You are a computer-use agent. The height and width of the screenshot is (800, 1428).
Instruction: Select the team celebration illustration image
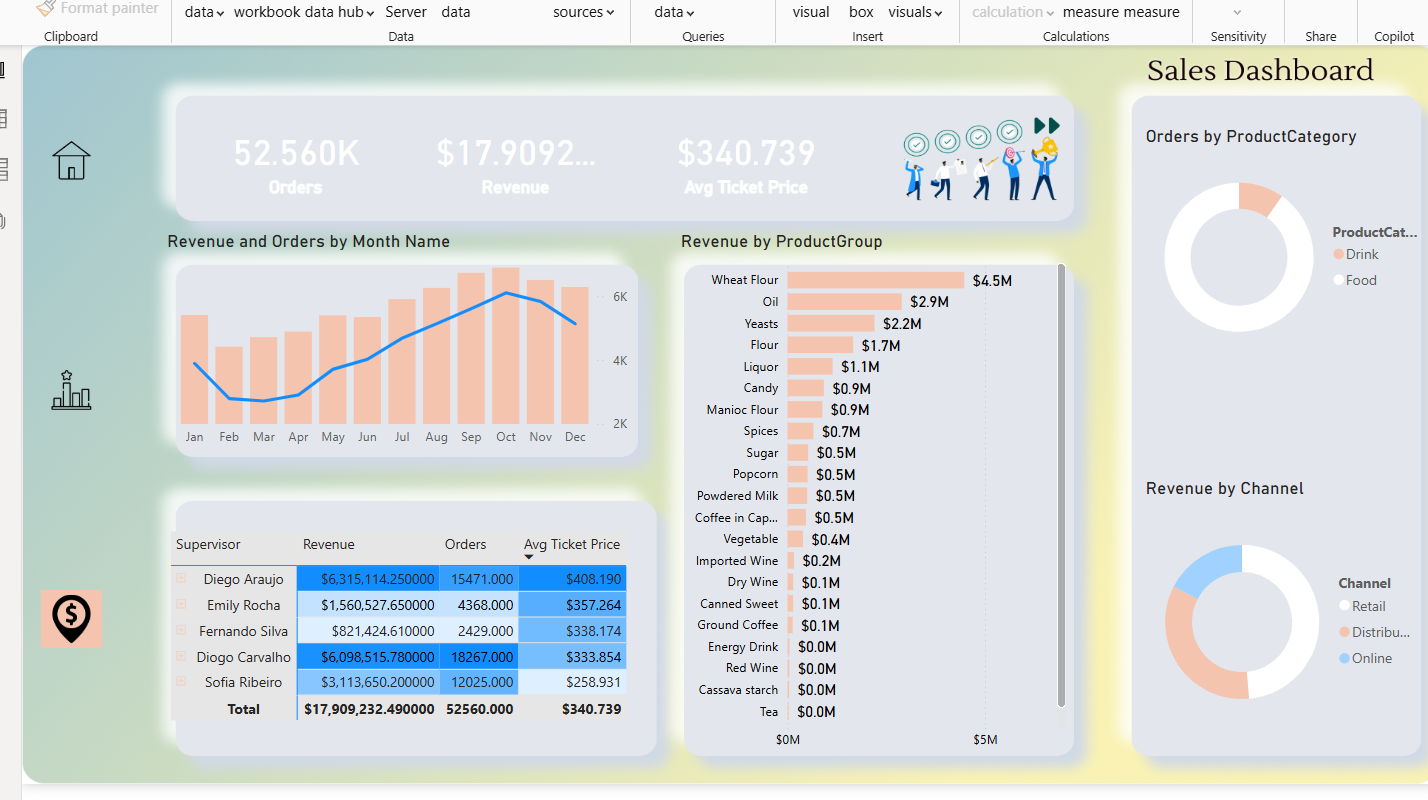[x=981, y=158]
